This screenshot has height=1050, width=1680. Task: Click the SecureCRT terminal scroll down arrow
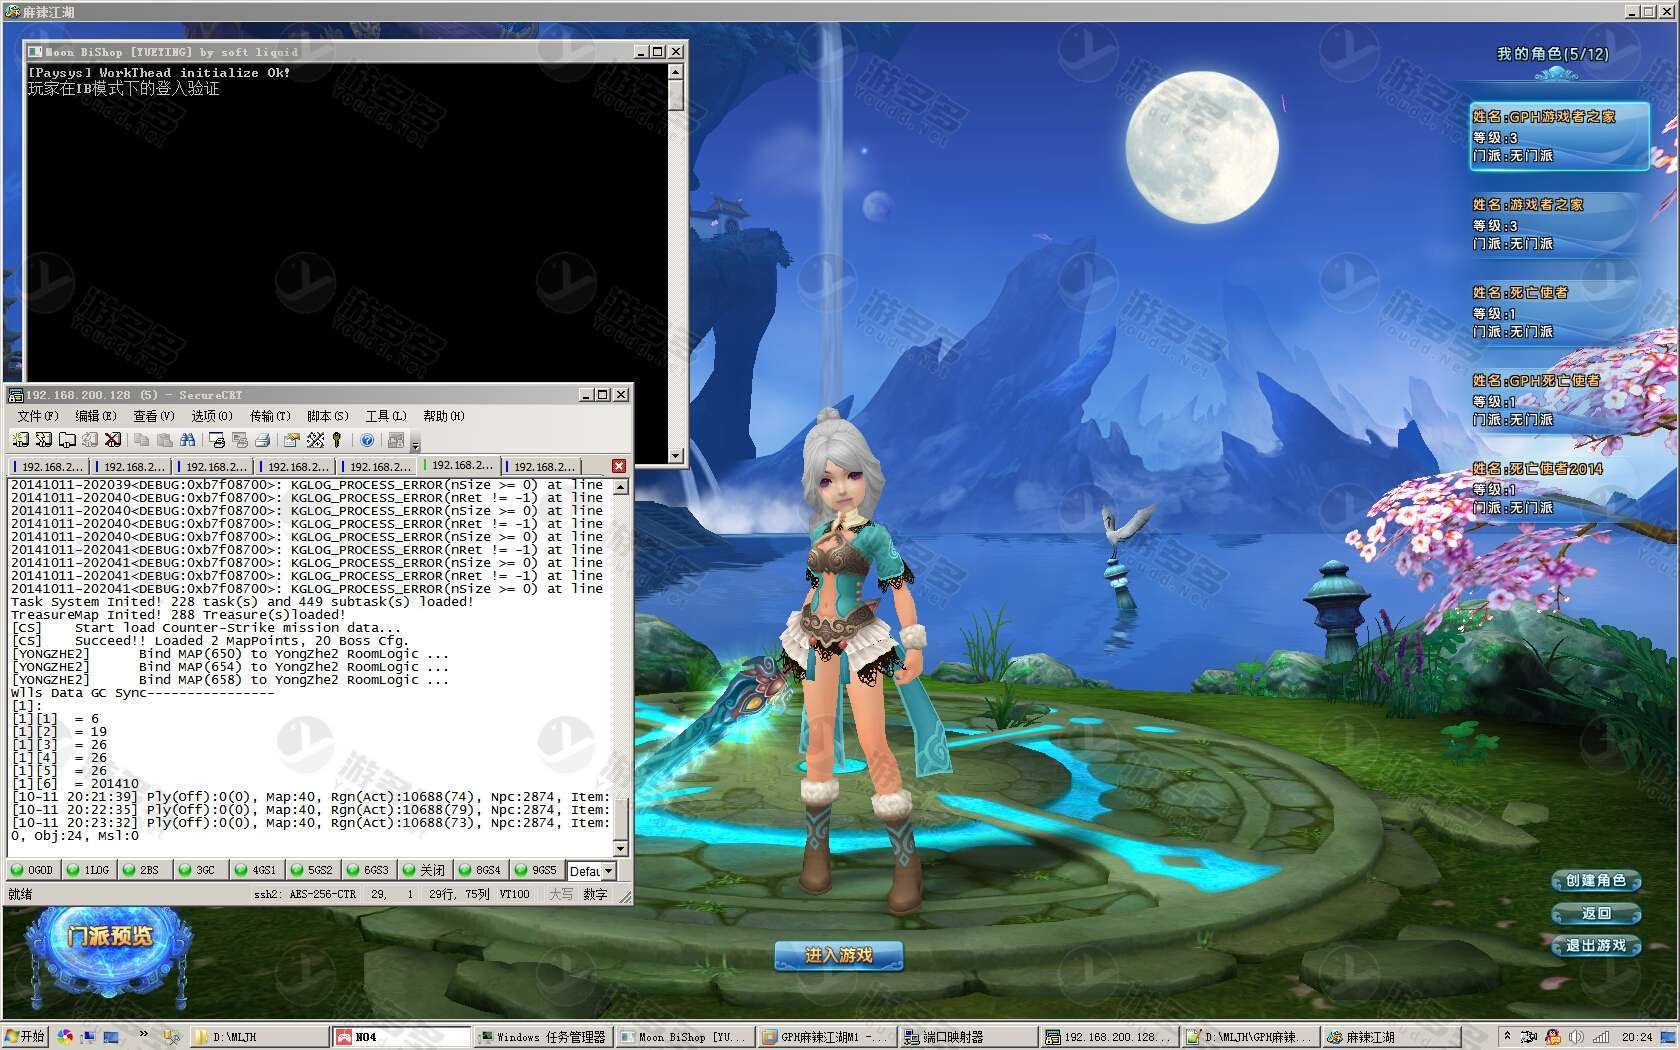(x=621, y=849)
